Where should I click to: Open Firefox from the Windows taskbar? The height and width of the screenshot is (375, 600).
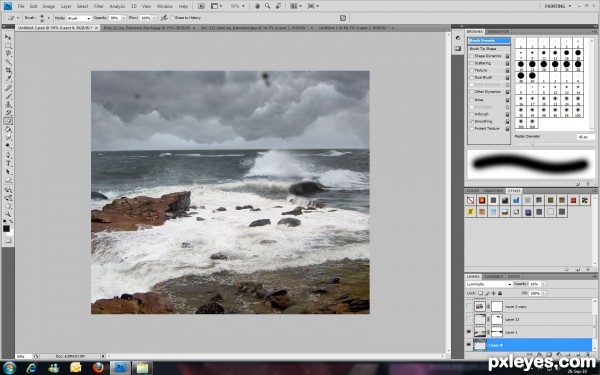[x=98, y=368]
